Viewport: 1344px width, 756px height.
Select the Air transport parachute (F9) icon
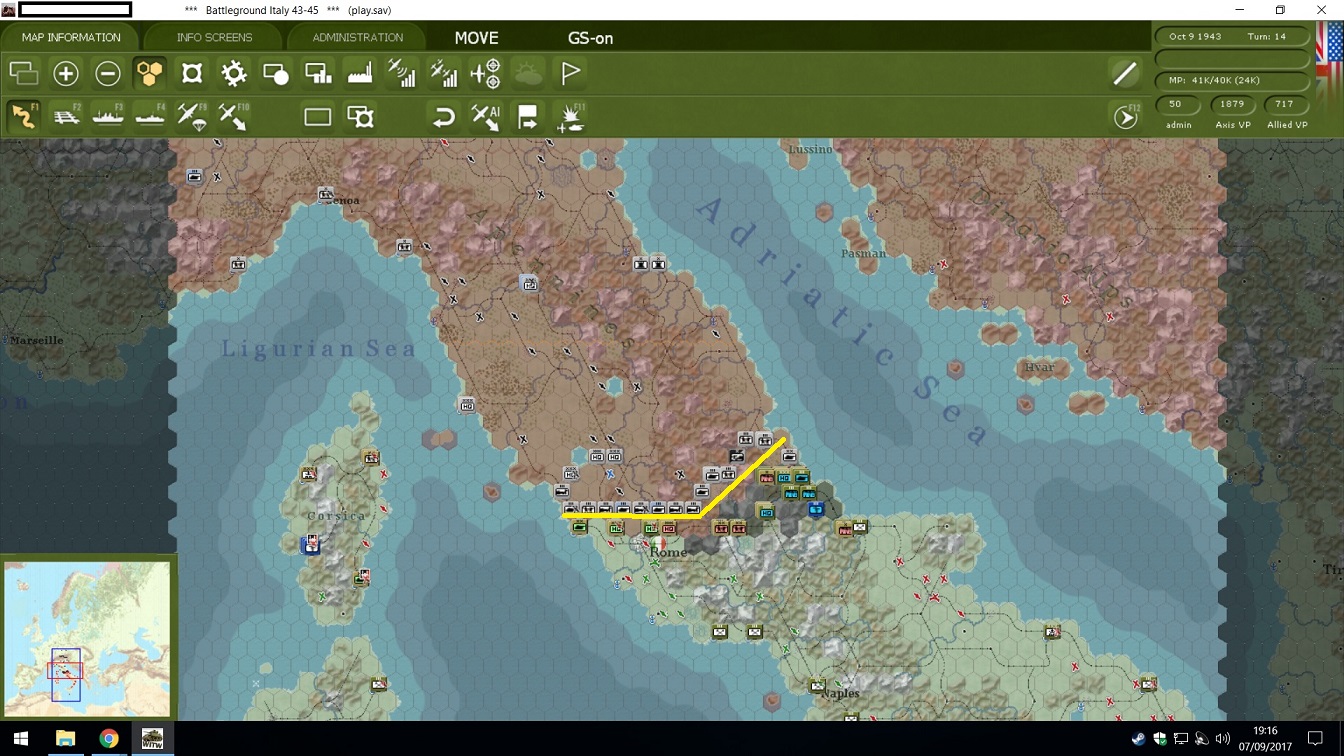[x=192, y=116]
